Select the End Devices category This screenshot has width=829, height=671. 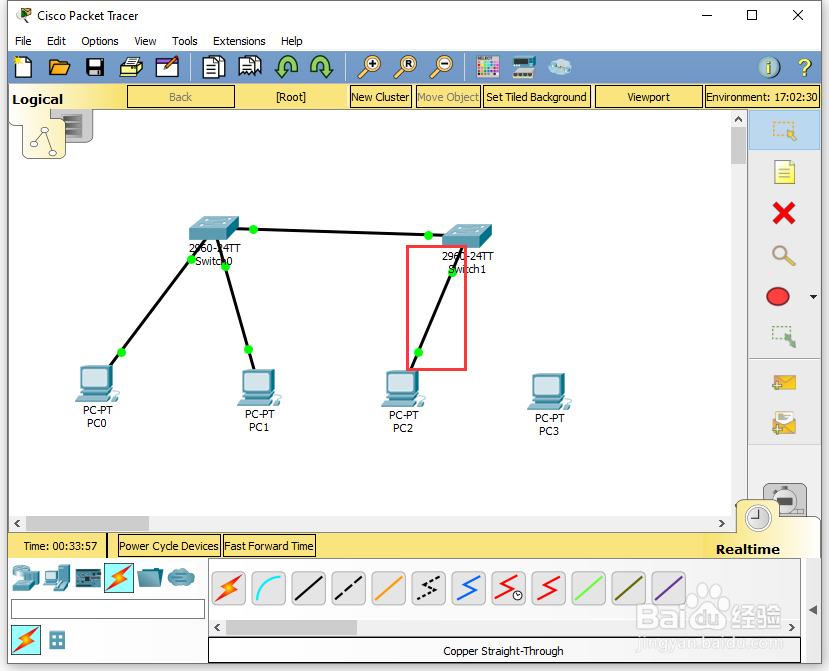pos(57,577)
